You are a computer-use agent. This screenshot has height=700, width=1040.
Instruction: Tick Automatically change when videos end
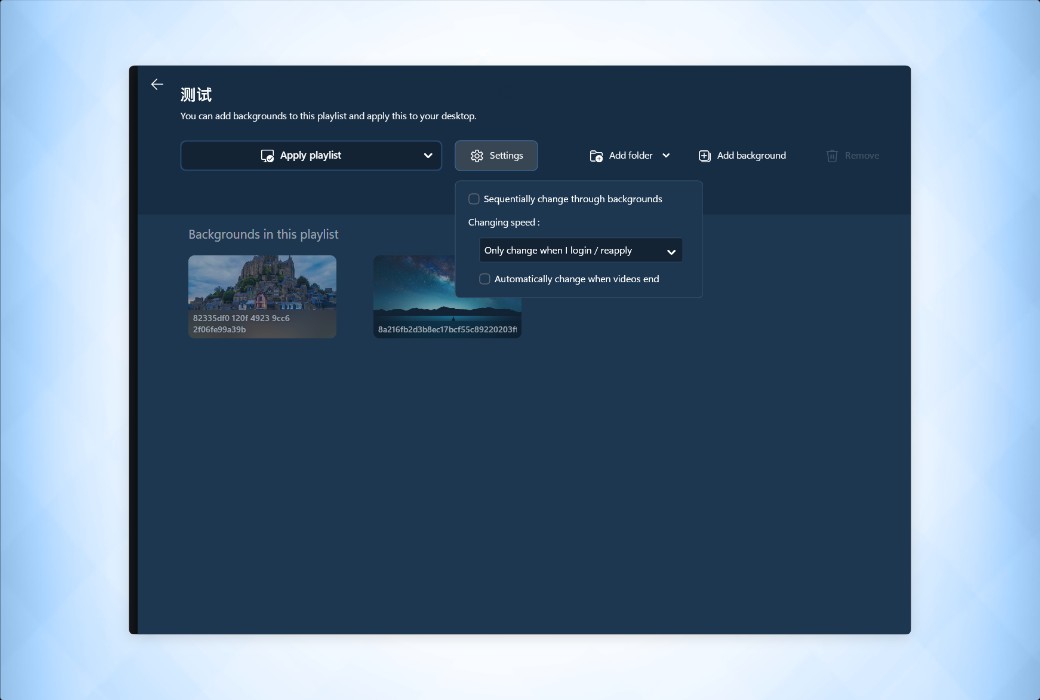coord(485,279)
